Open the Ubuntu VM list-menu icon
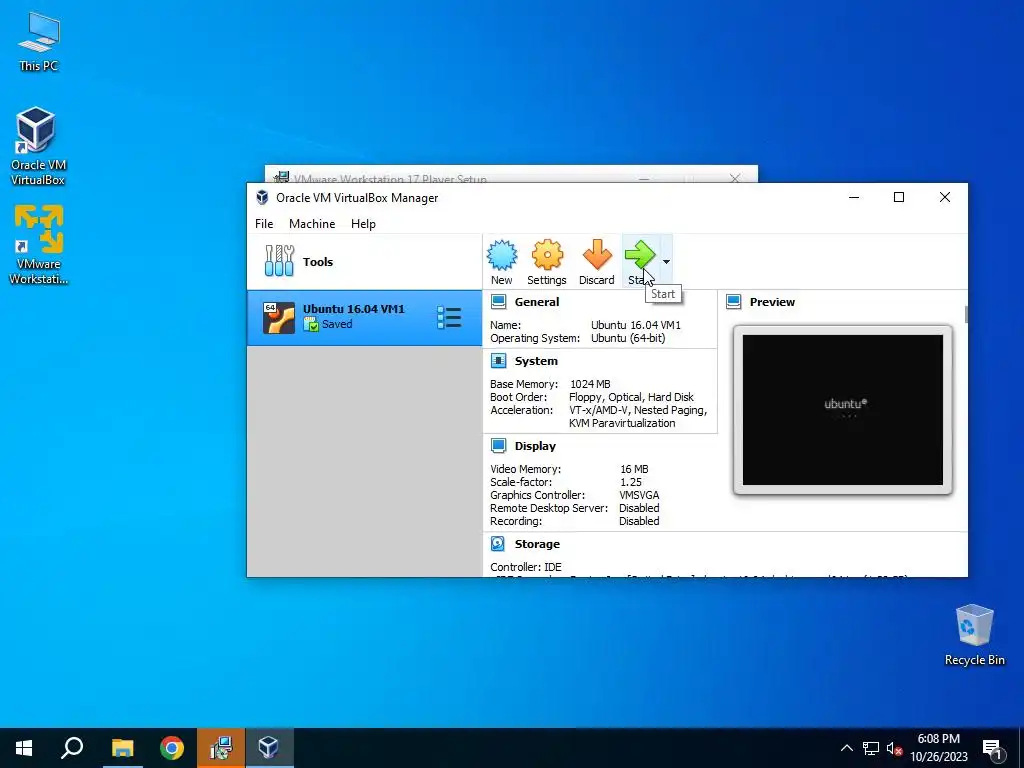This screenshot has height=768, width=1024. point(449,317)
